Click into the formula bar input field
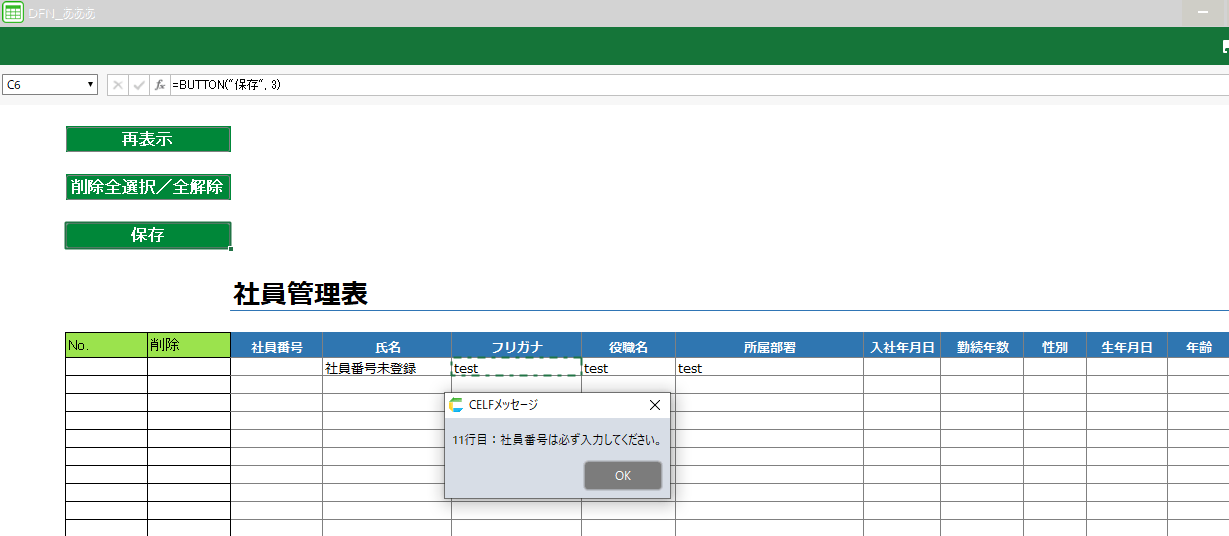1229x536 pixels. tap(700, 85)
